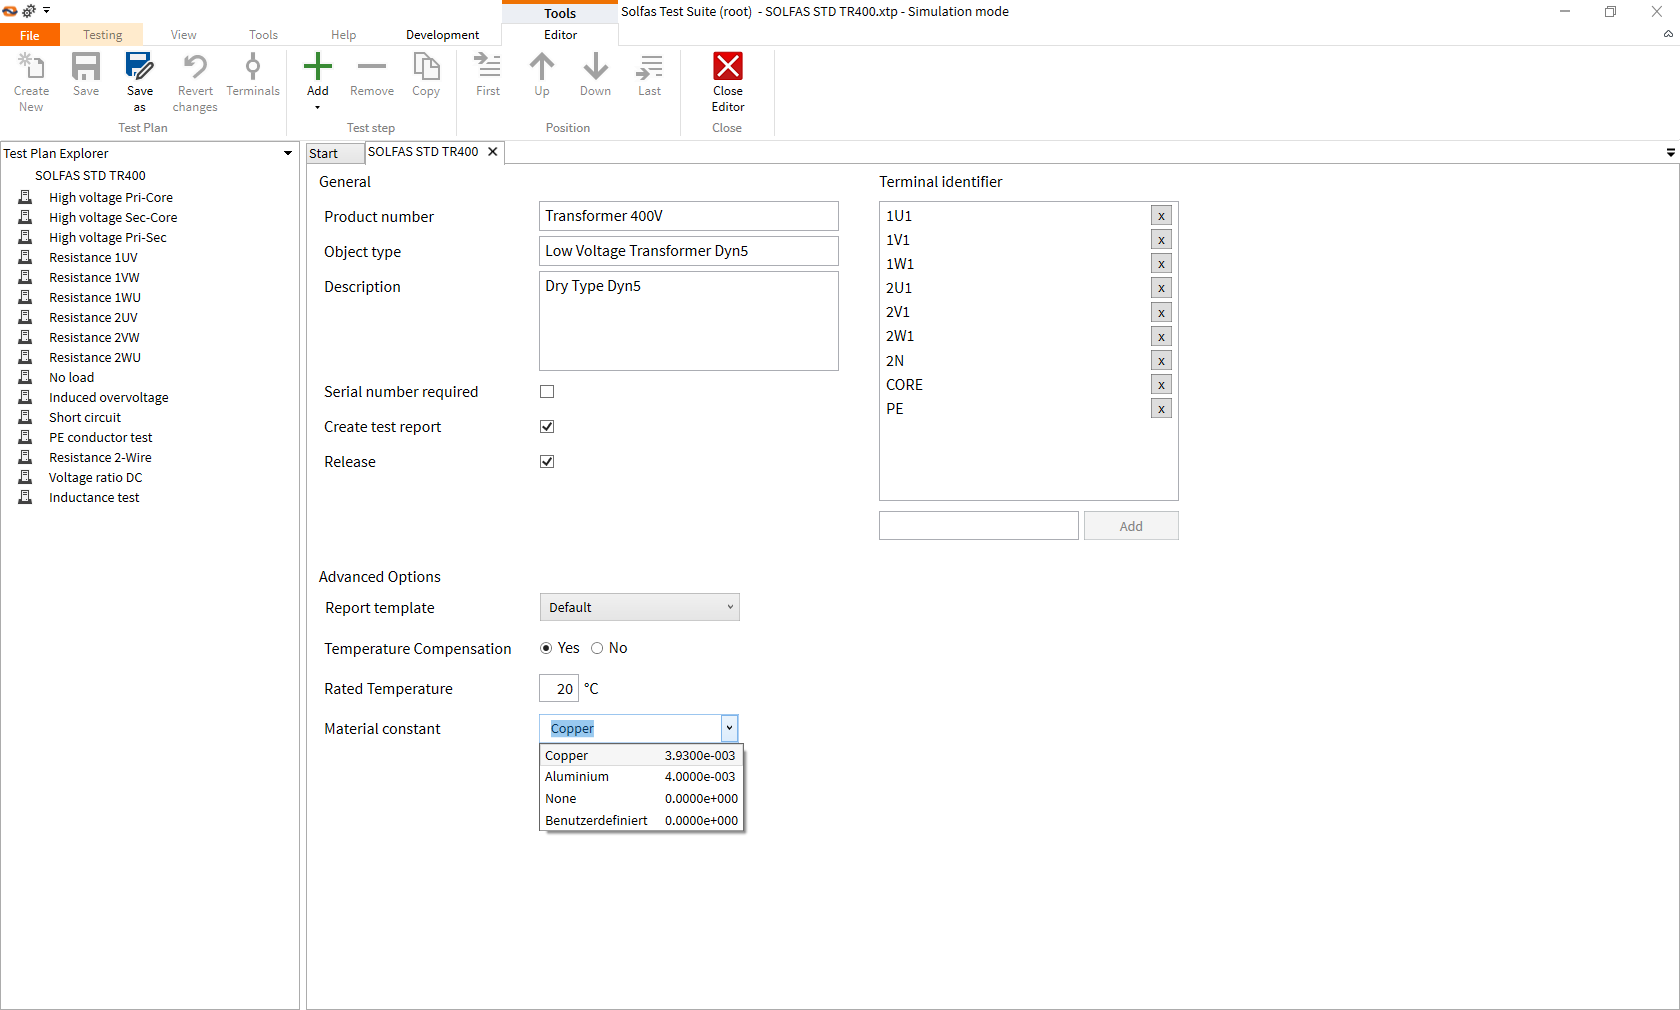1680x1010 pixels.
Task: Open the Terminals tool
Action: pyautogui.click(x=253, y=67)
